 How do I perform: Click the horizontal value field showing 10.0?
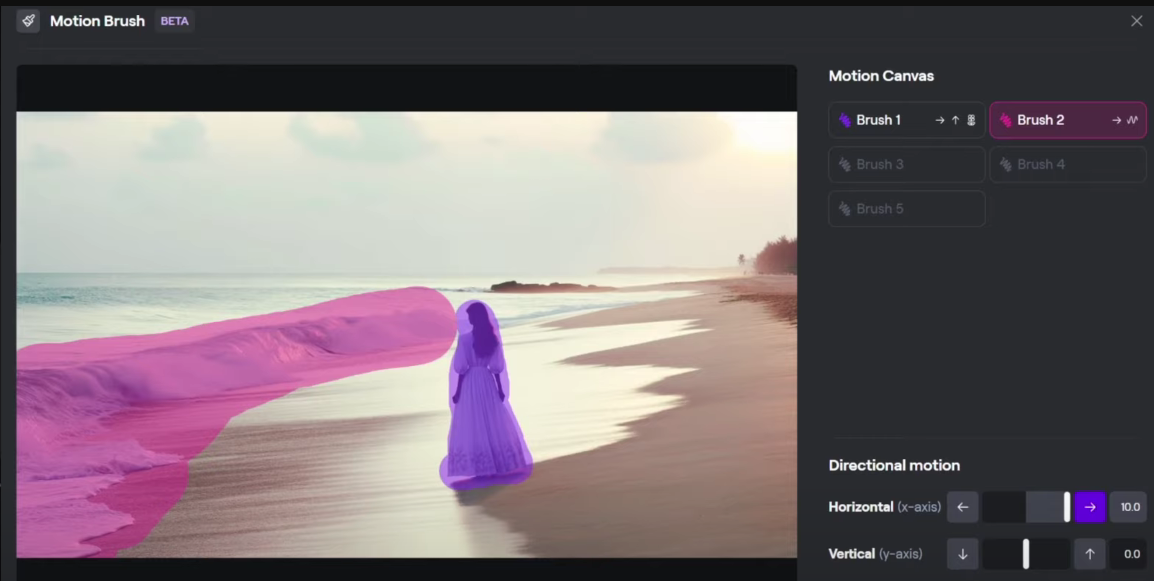(x=1129, y=507)
